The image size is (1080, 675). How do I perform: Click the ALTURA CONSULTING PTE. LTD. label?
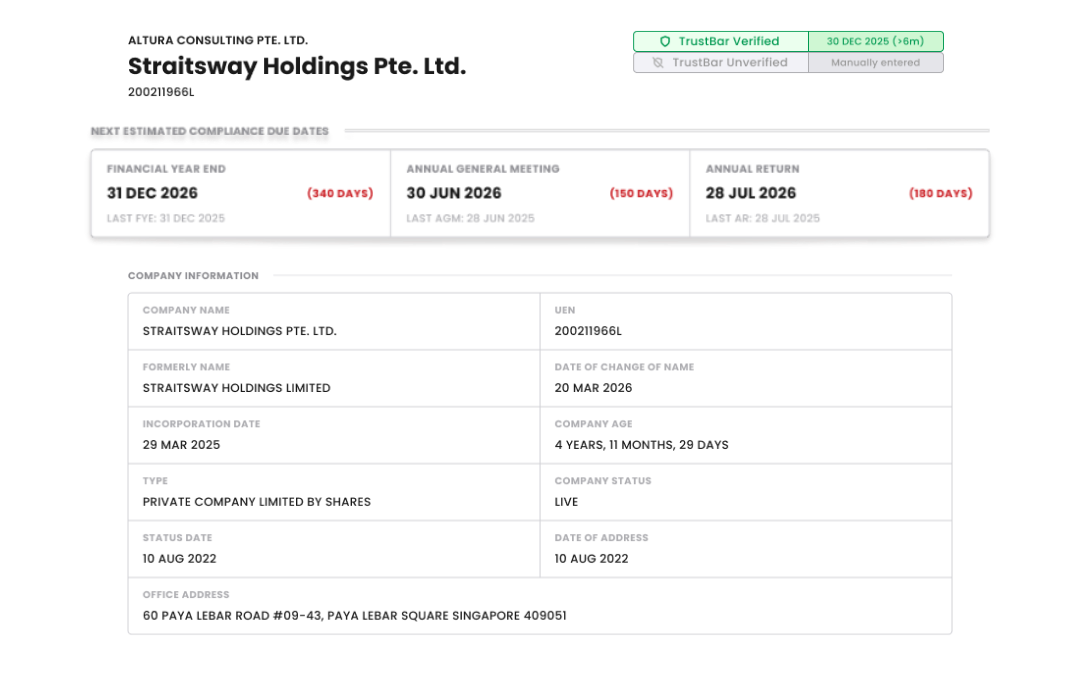point(218,41)
